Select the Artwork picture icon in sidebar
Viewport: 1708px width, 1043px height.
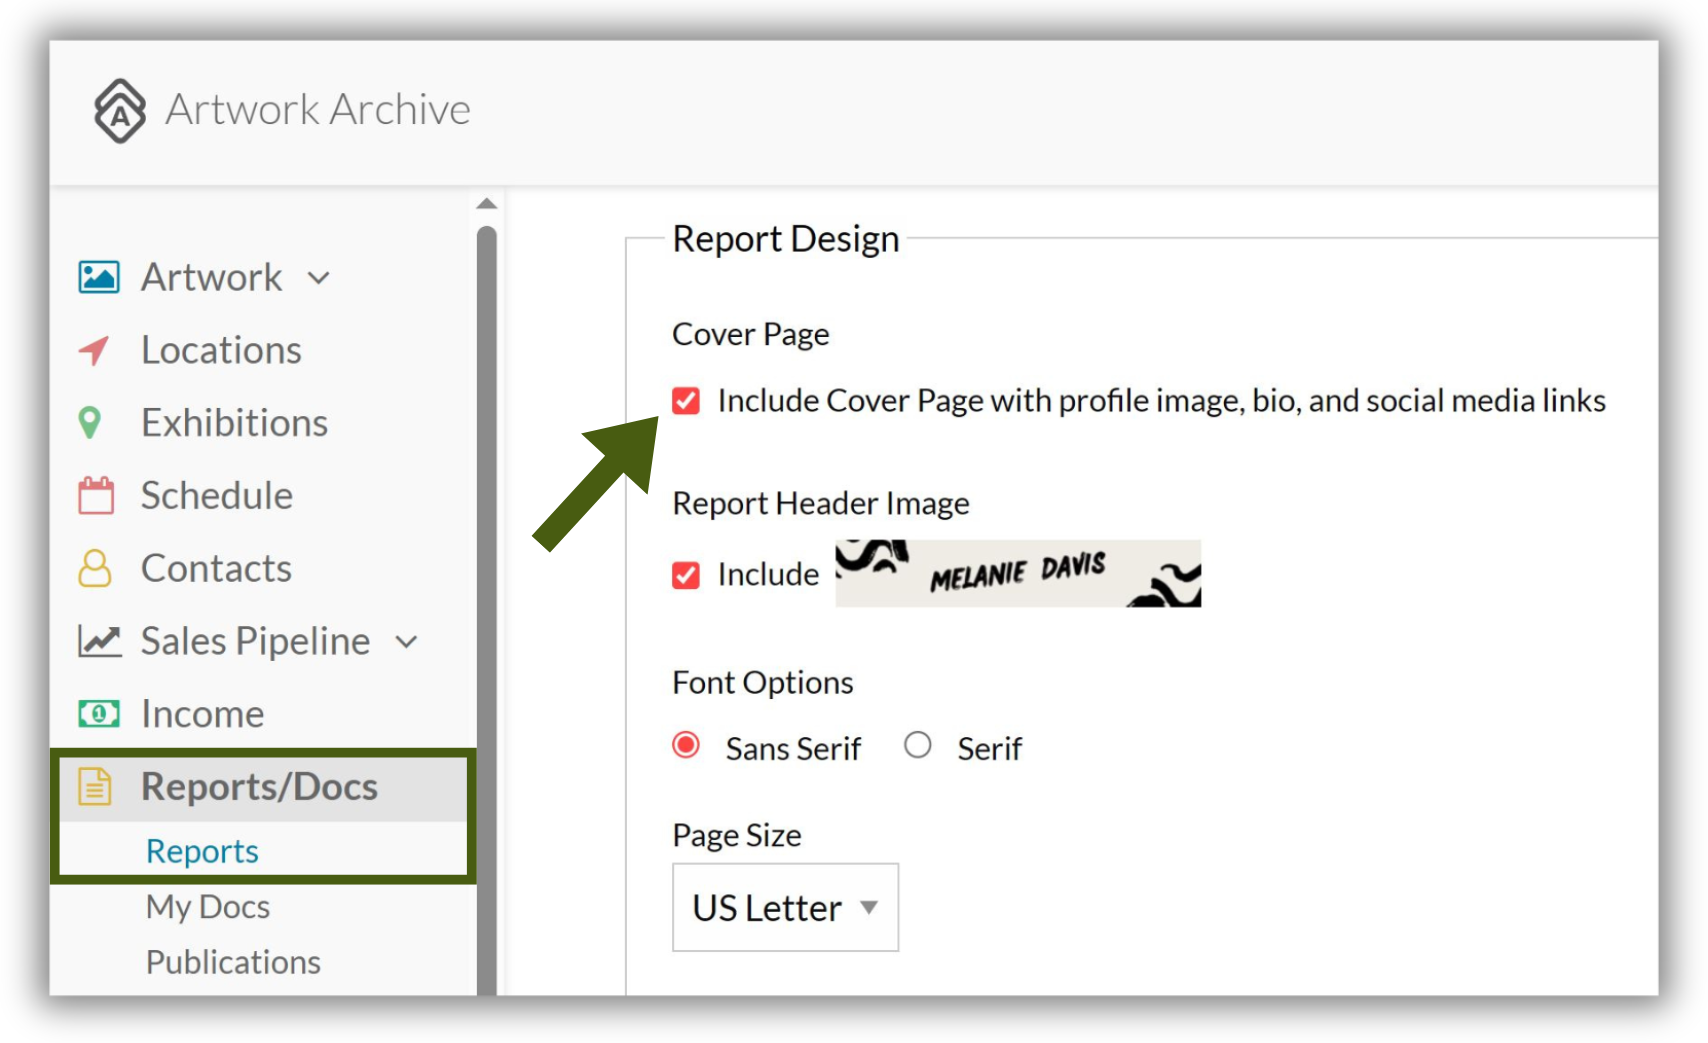click(x=99, y=277)
